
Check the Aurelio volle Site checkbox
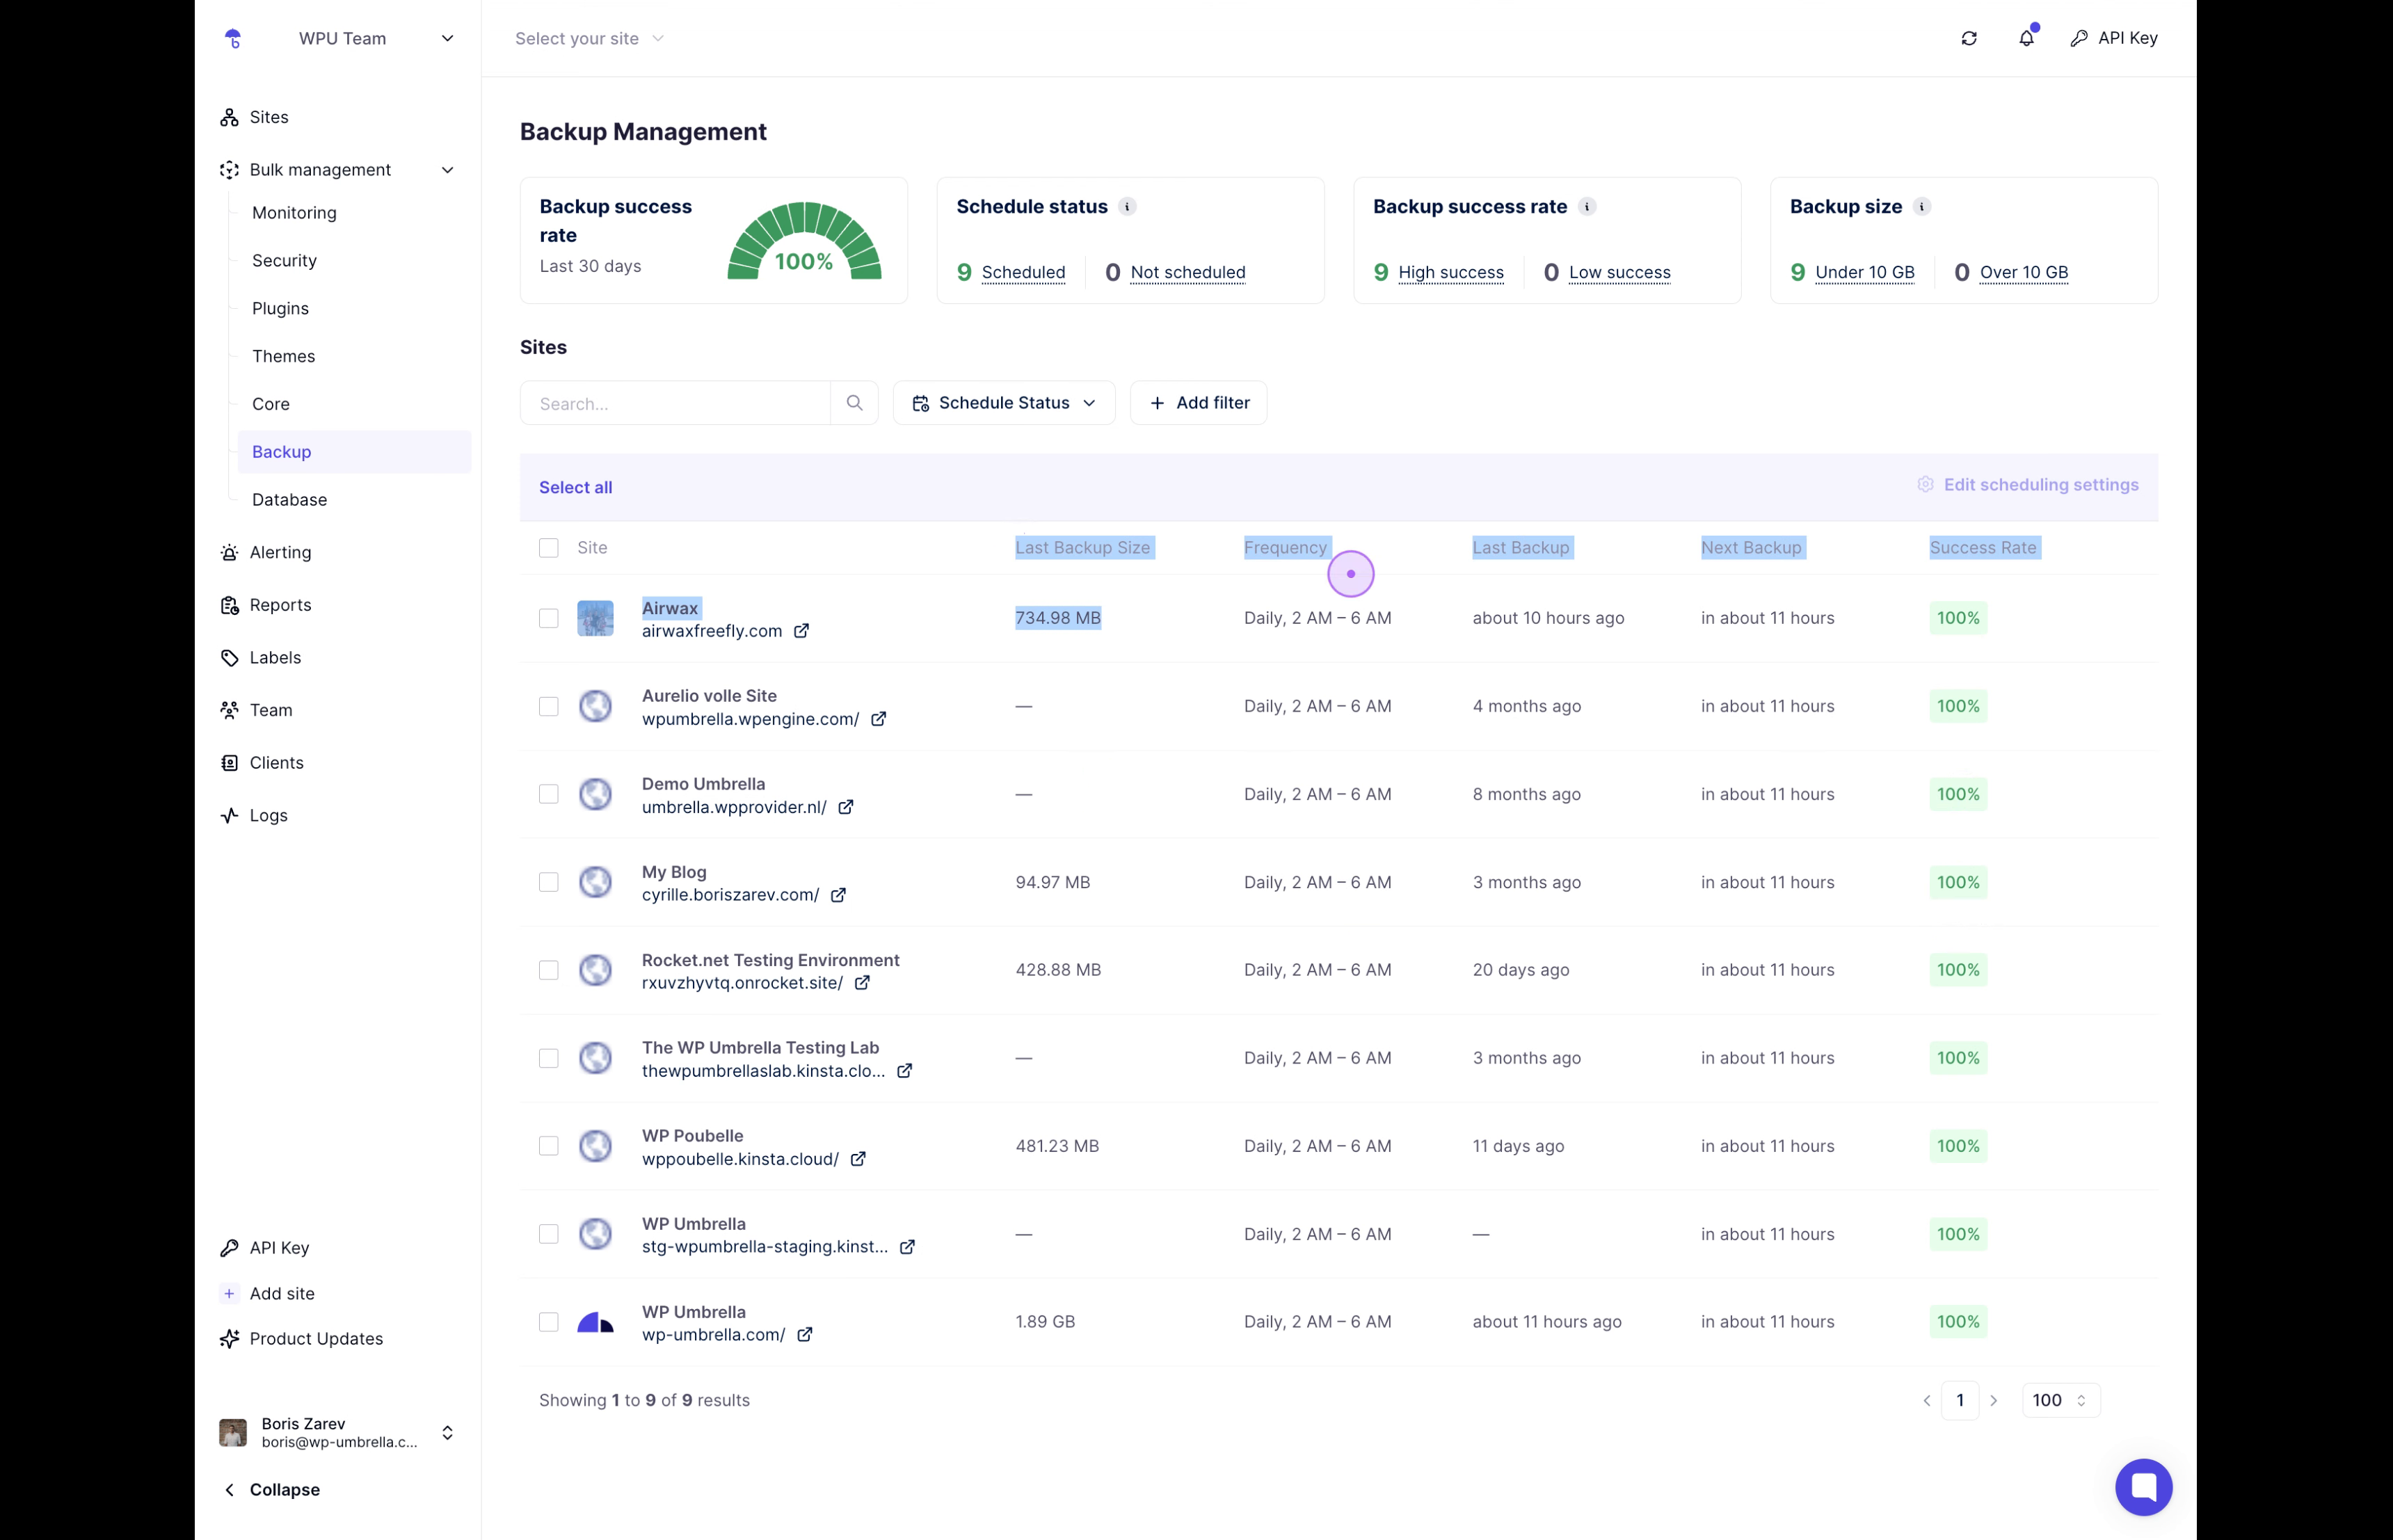coord(548,706)
